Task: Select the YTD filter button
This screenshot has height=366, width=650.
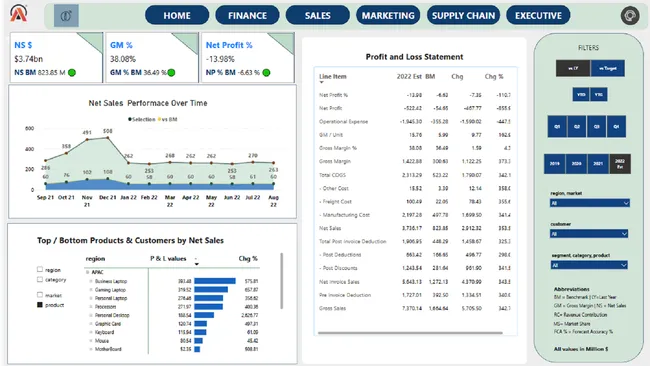Action: (x=581, y=95)
